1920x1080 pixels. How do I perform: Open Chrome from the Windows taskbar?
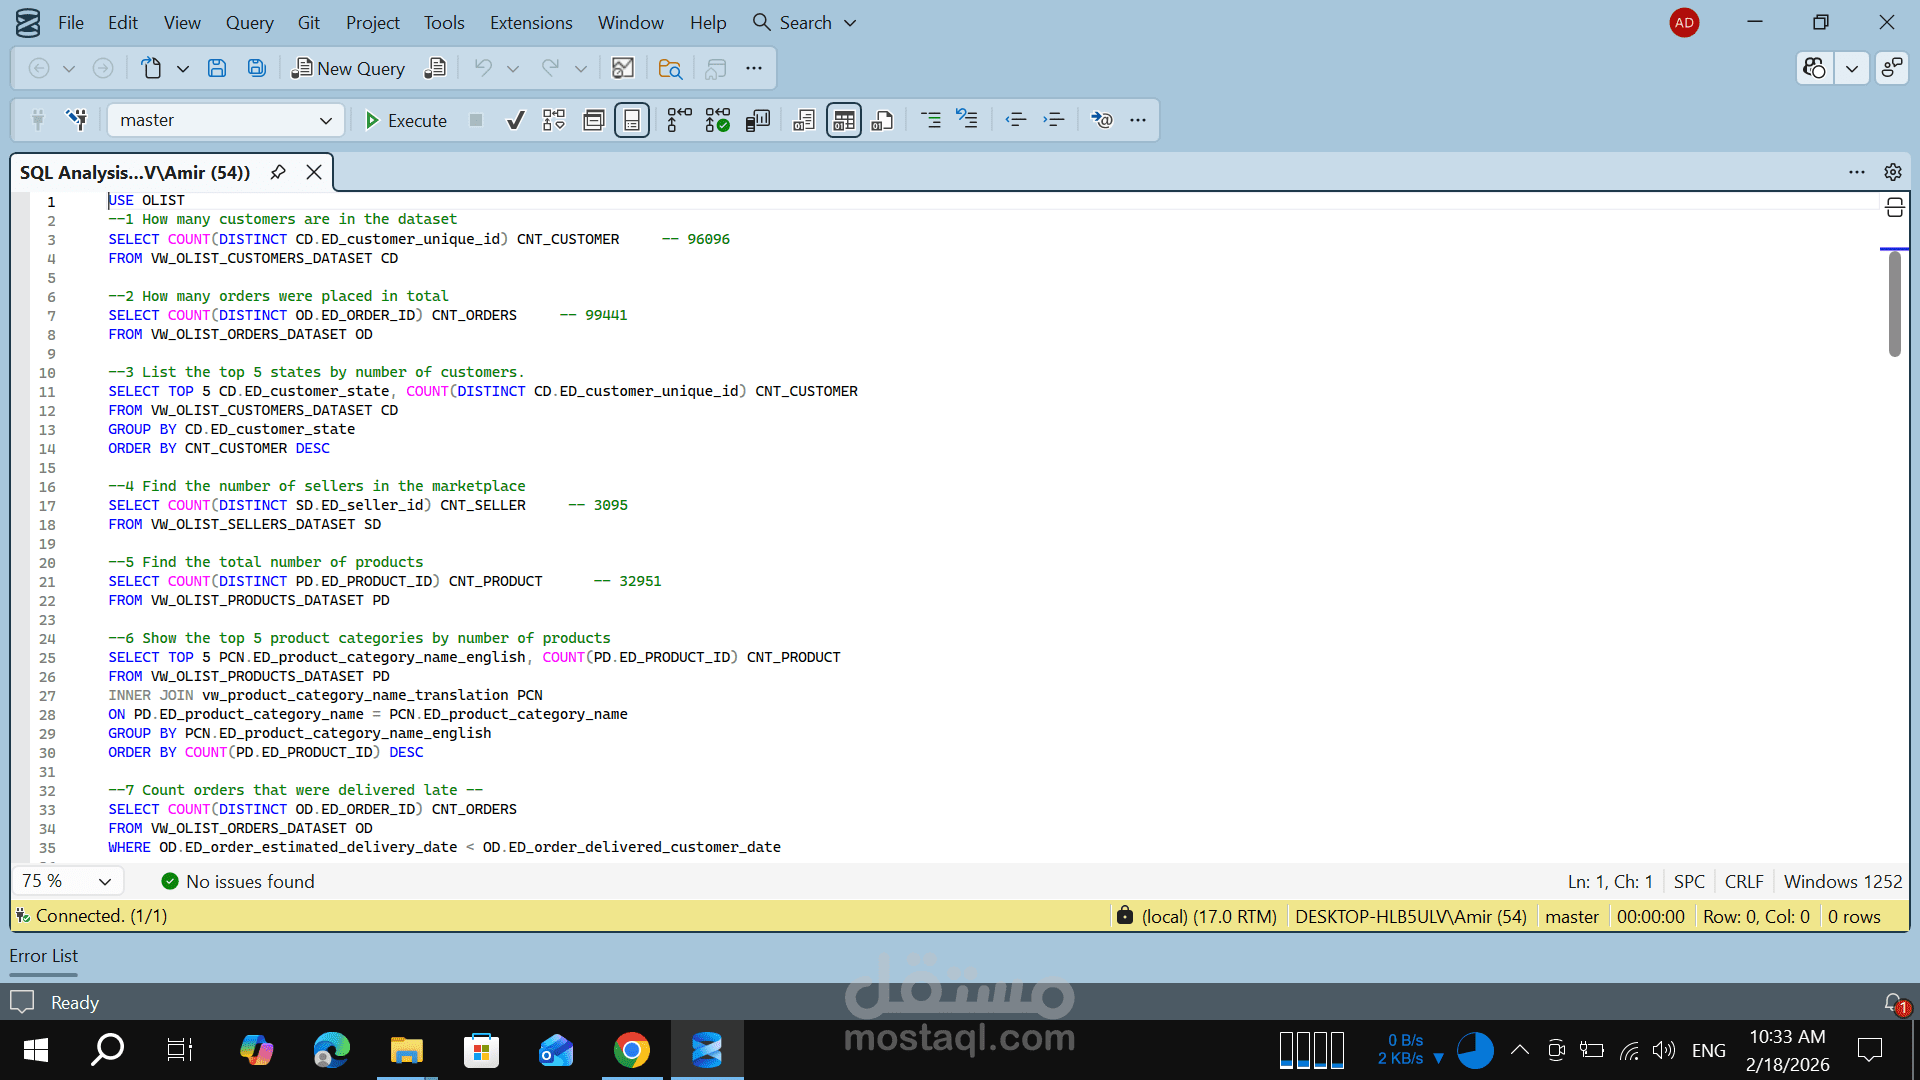coord(631,1050)
